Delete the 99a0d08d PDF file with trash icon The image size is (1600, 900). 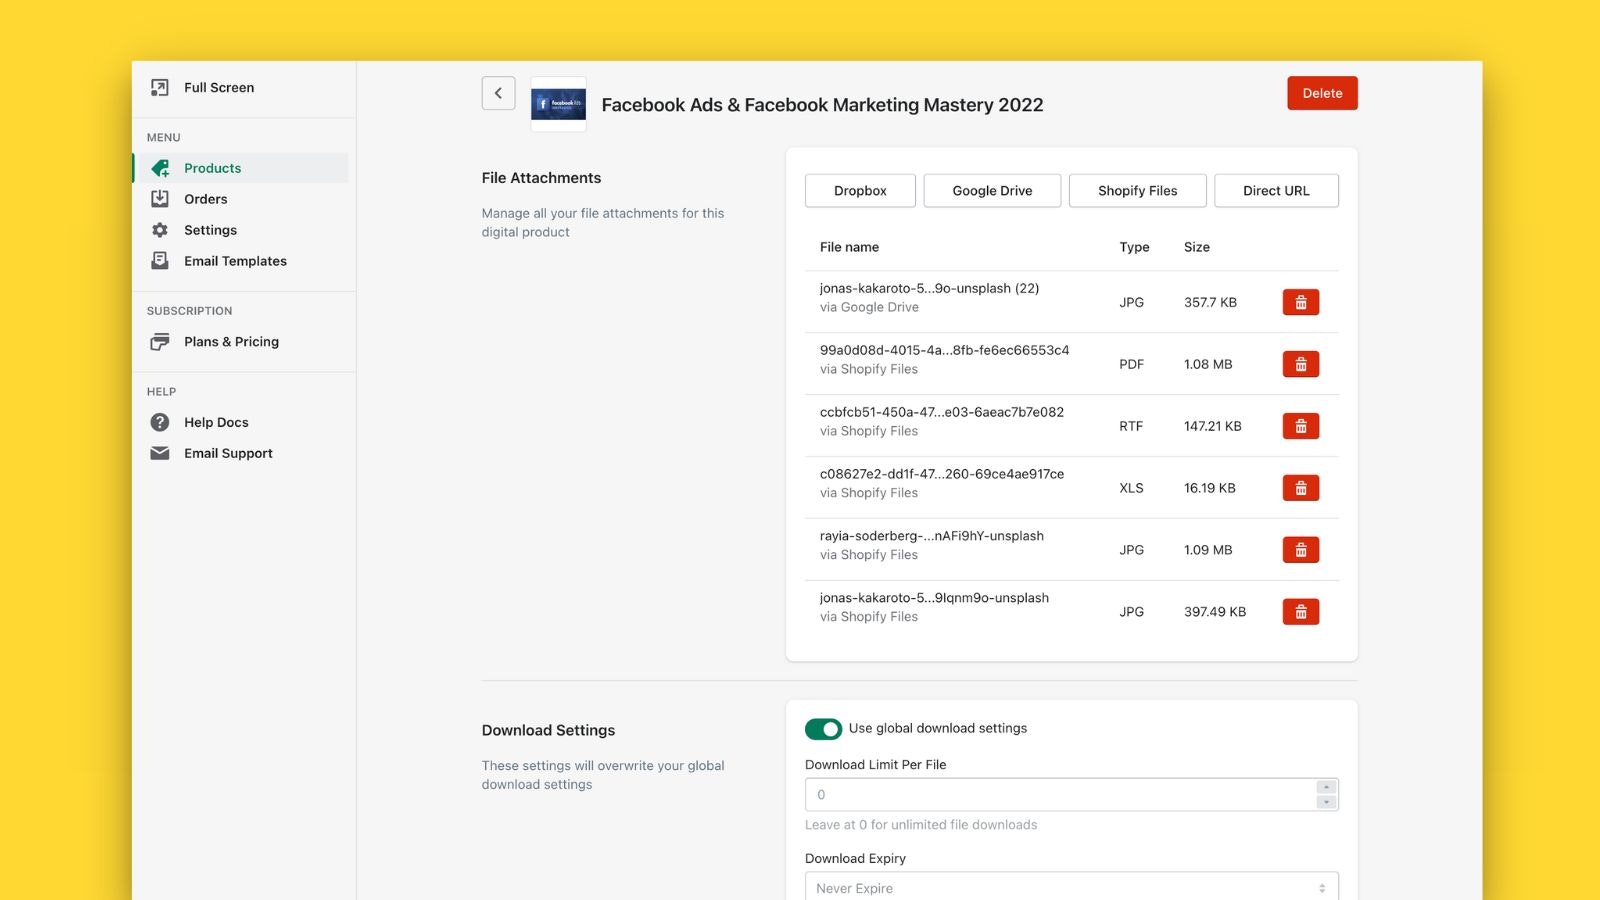1300,364
